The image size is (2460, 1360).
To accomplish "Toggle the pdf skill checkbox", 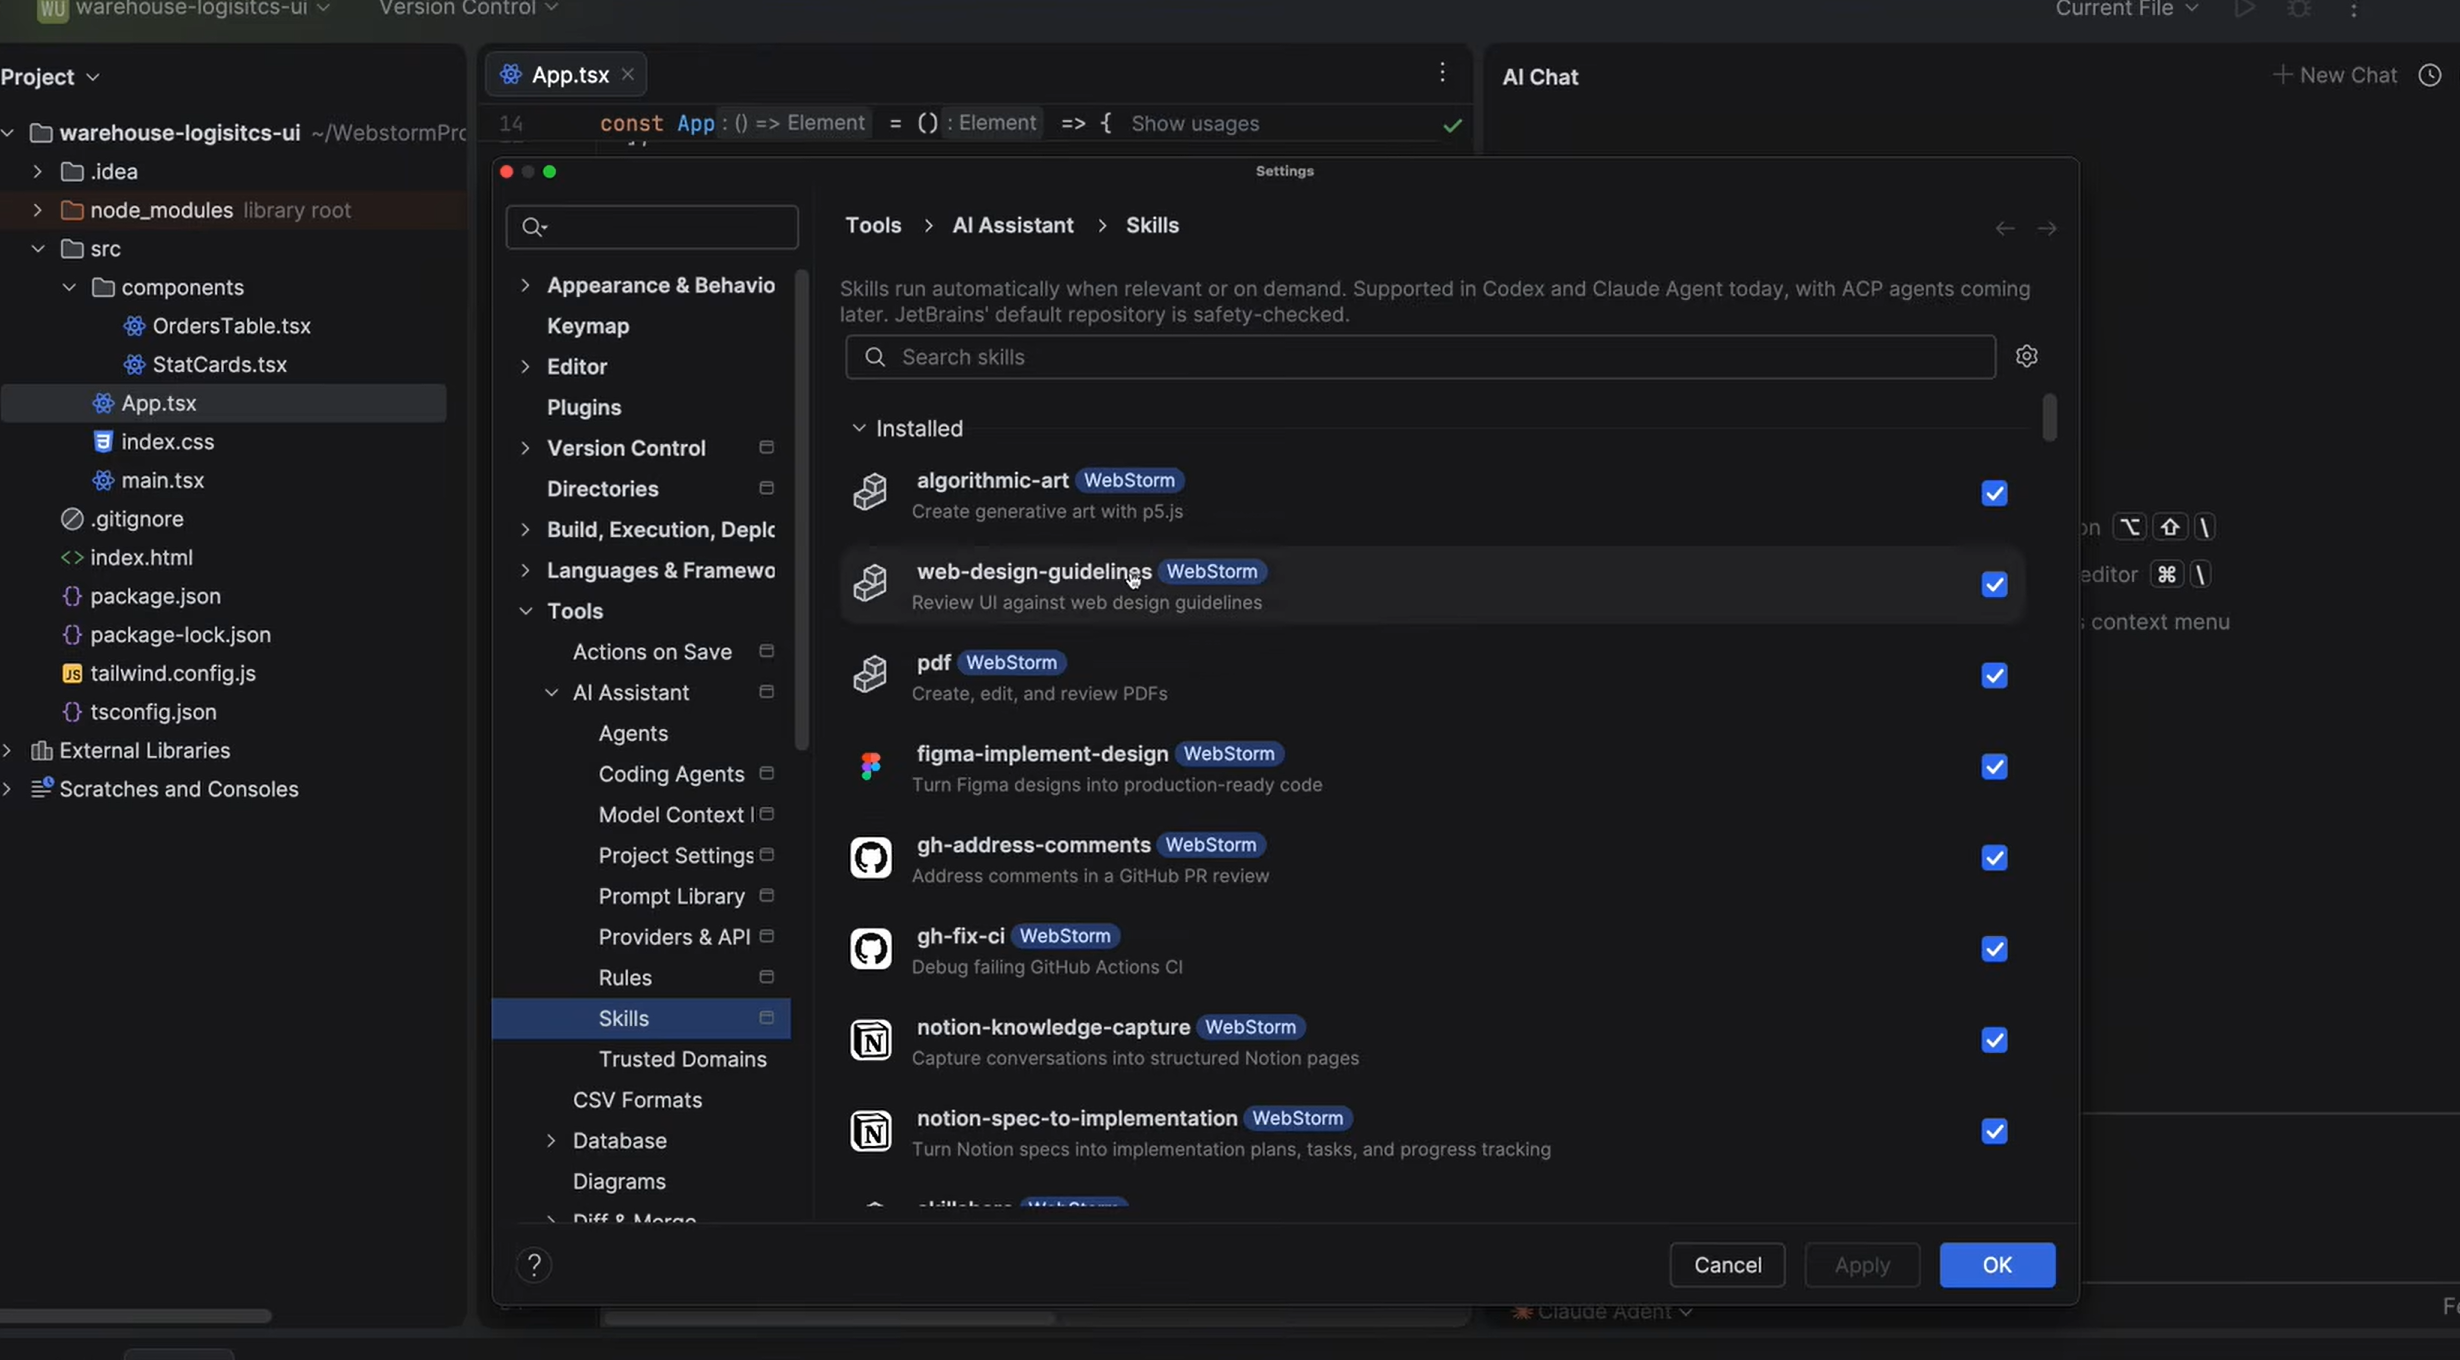I will coord(1994,675).
